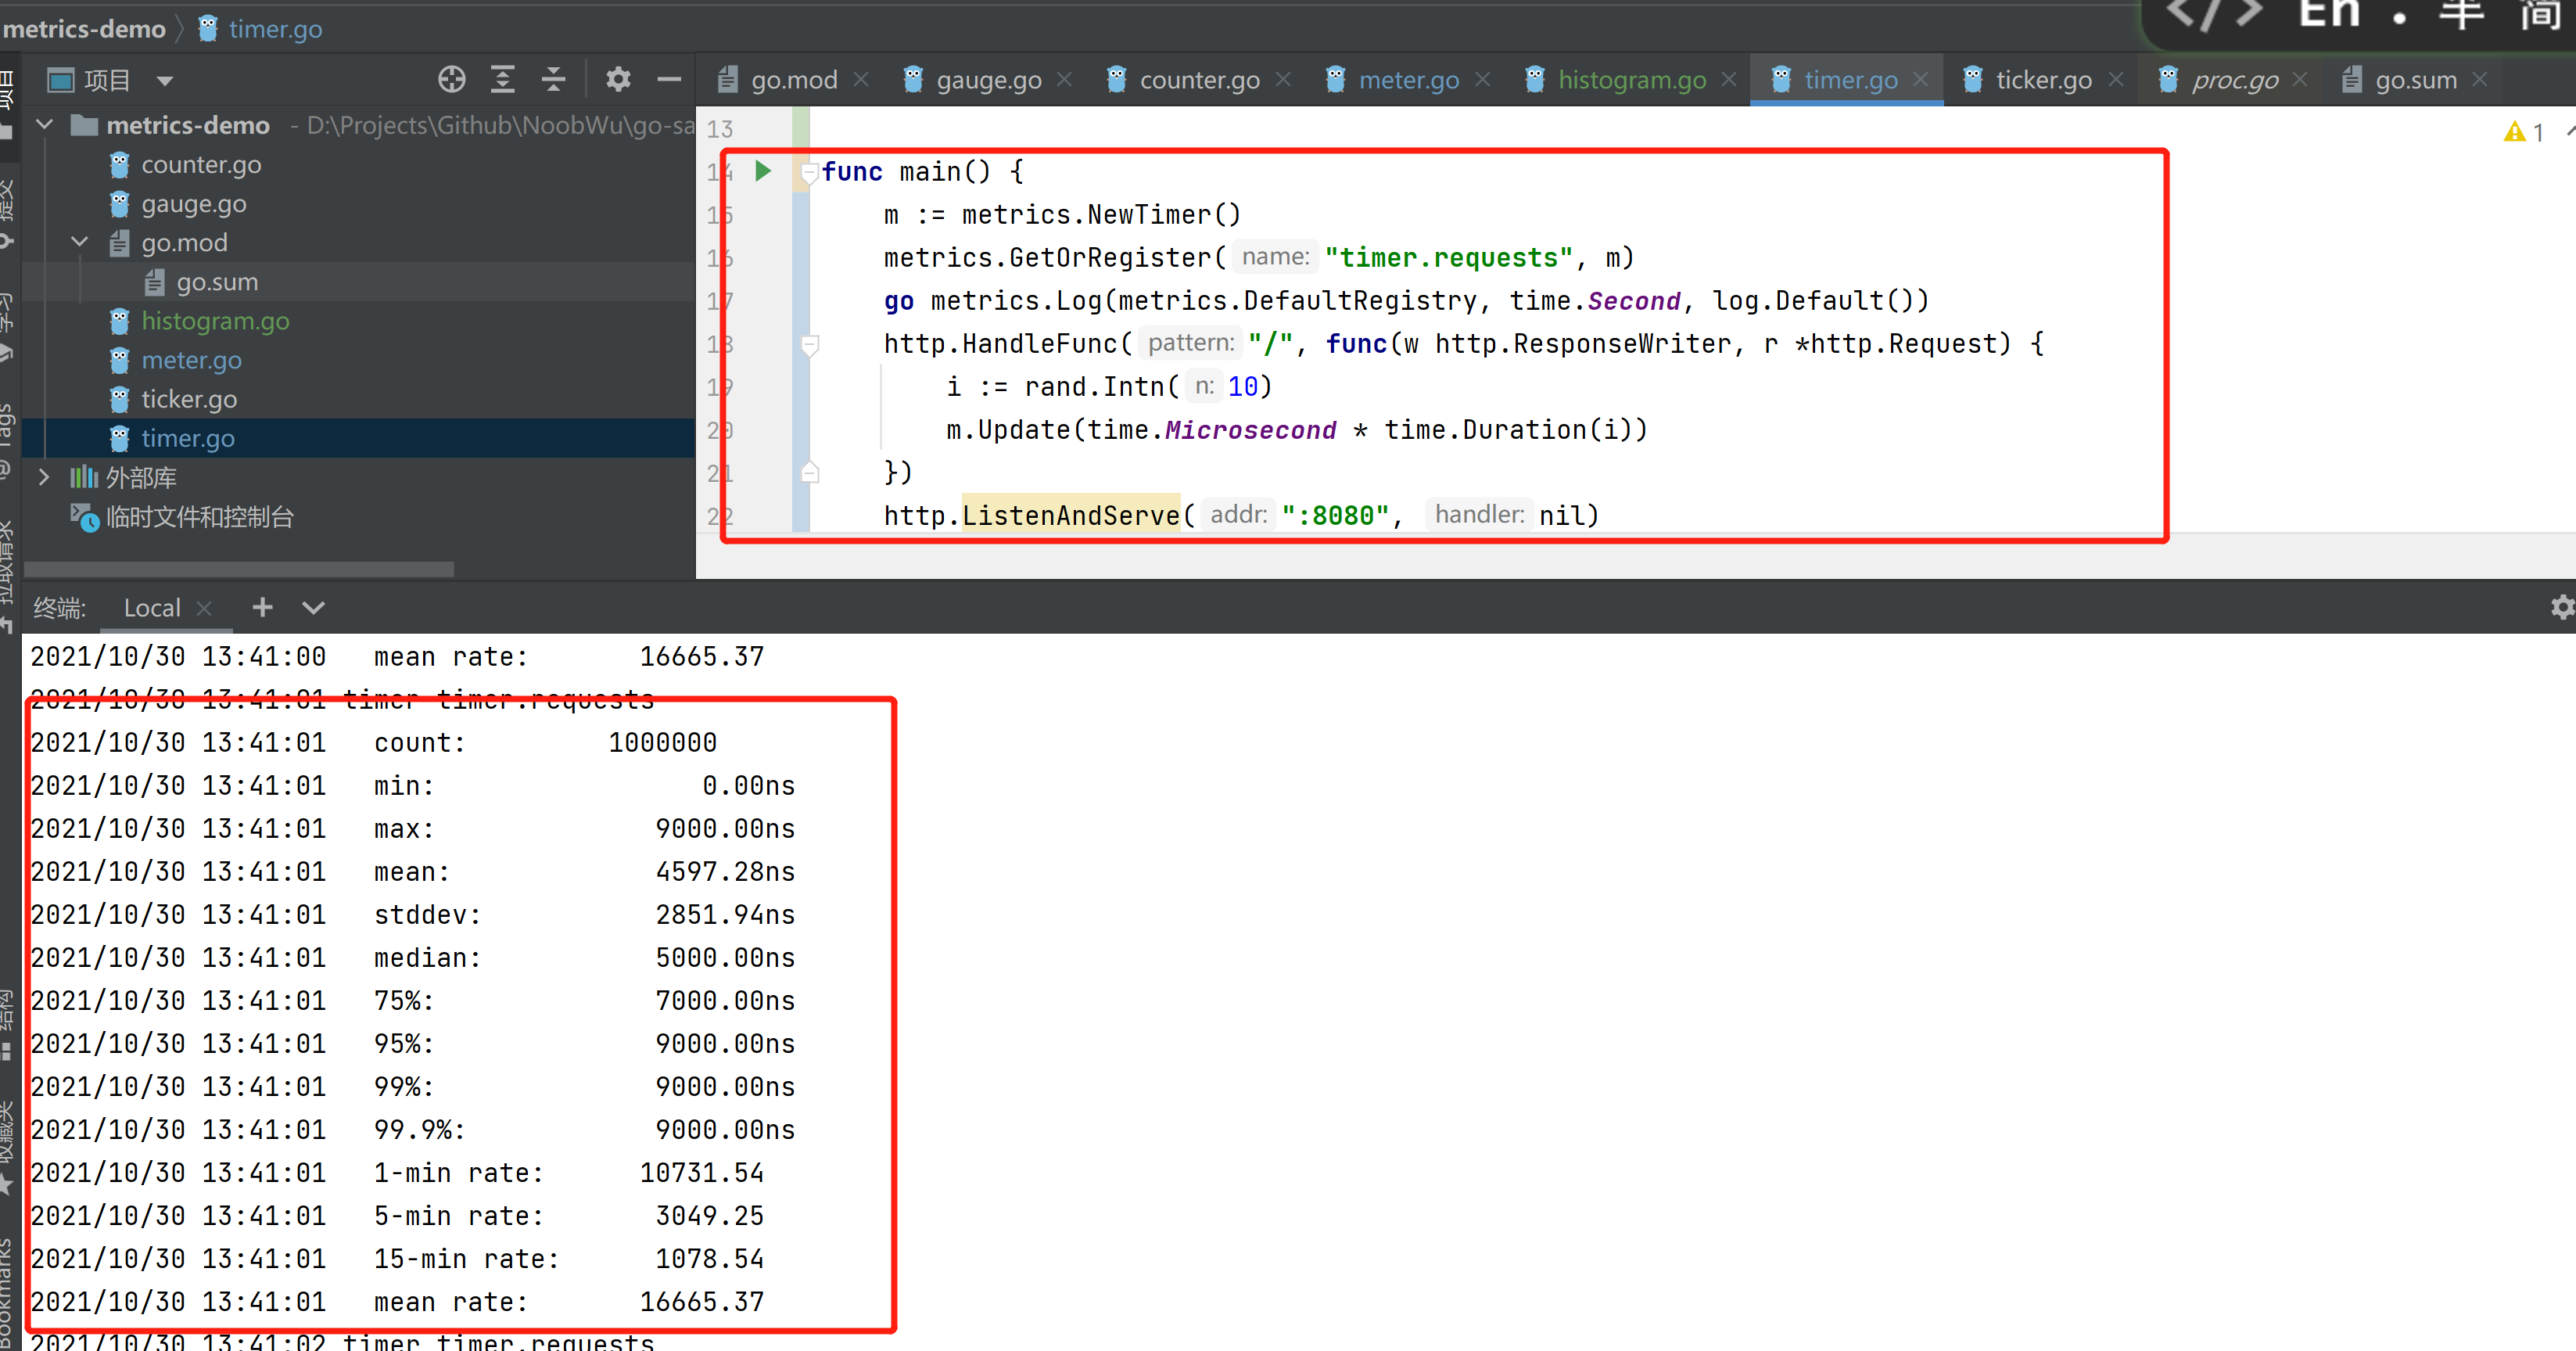Switch to the histogram.go tab

click(x=1631, y=80)
